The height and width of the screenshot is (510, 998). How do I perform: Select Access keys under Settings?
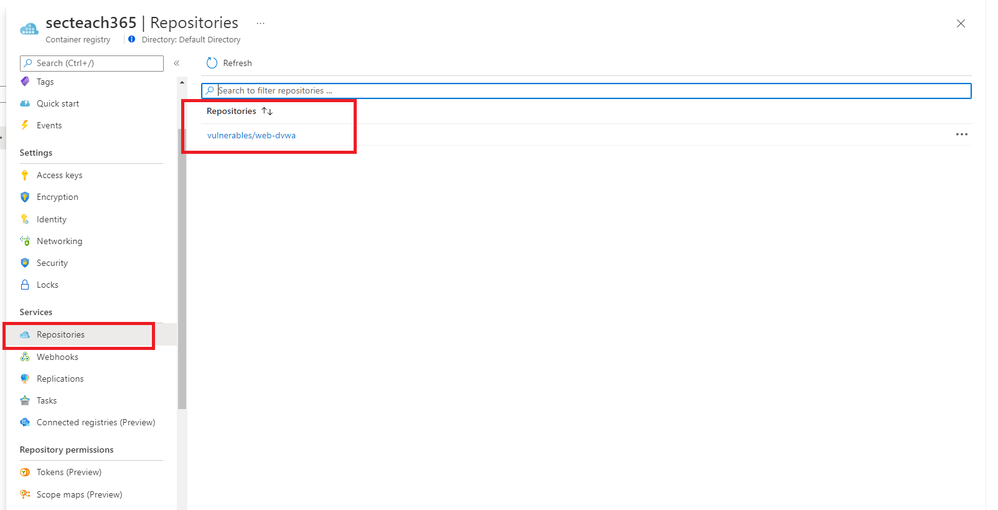tap(59, 175)
